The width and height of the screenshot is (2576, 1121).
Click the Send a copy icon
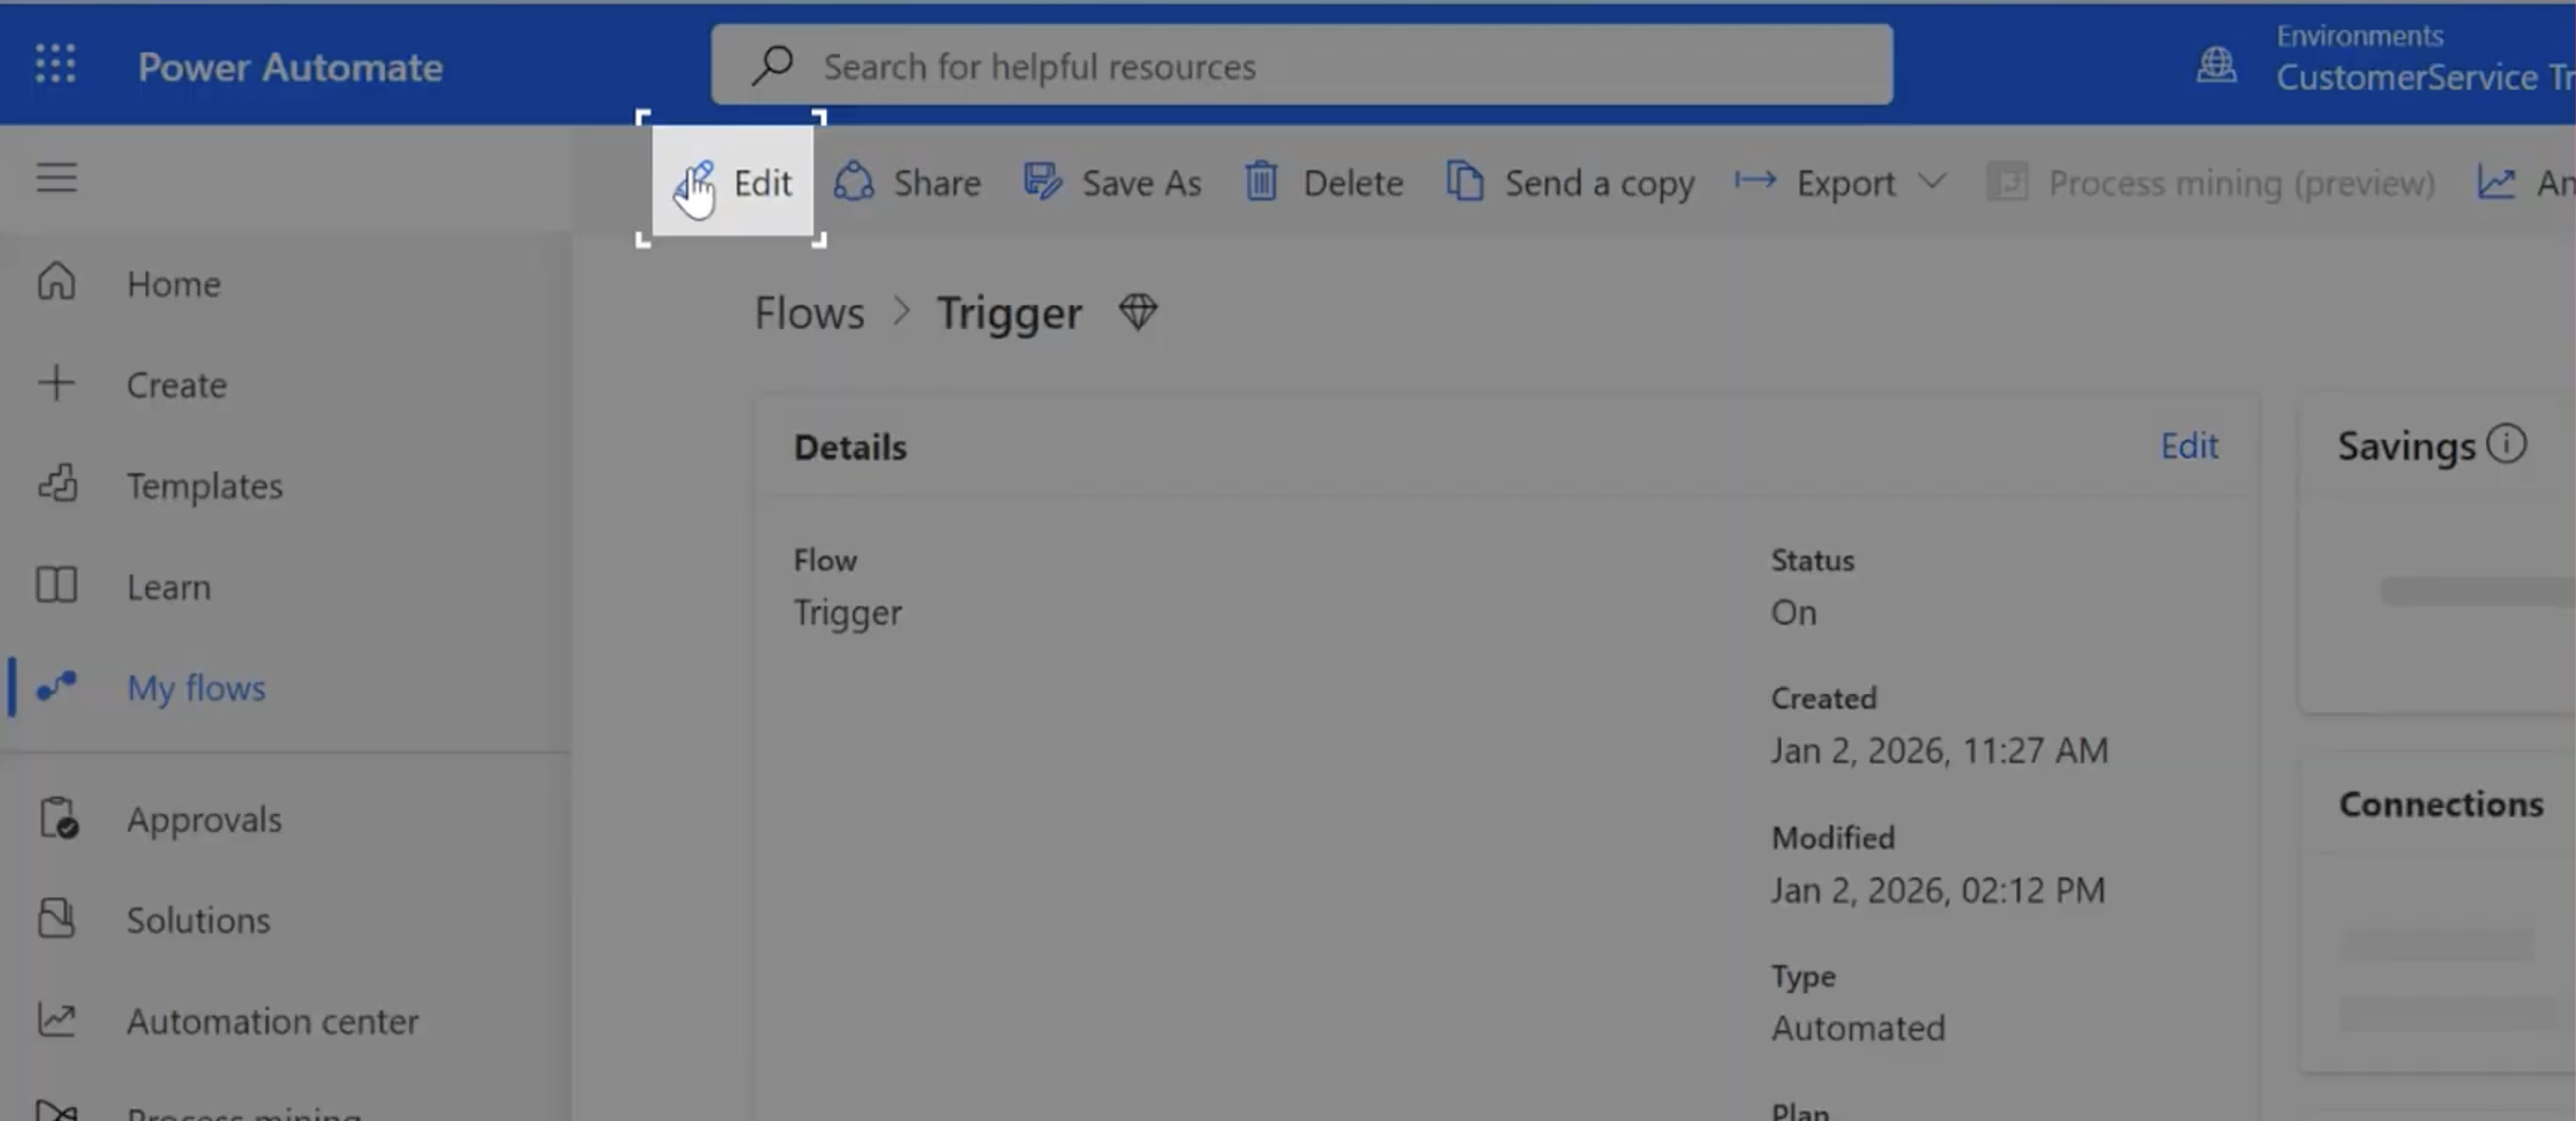click(x=1465, y=182)
